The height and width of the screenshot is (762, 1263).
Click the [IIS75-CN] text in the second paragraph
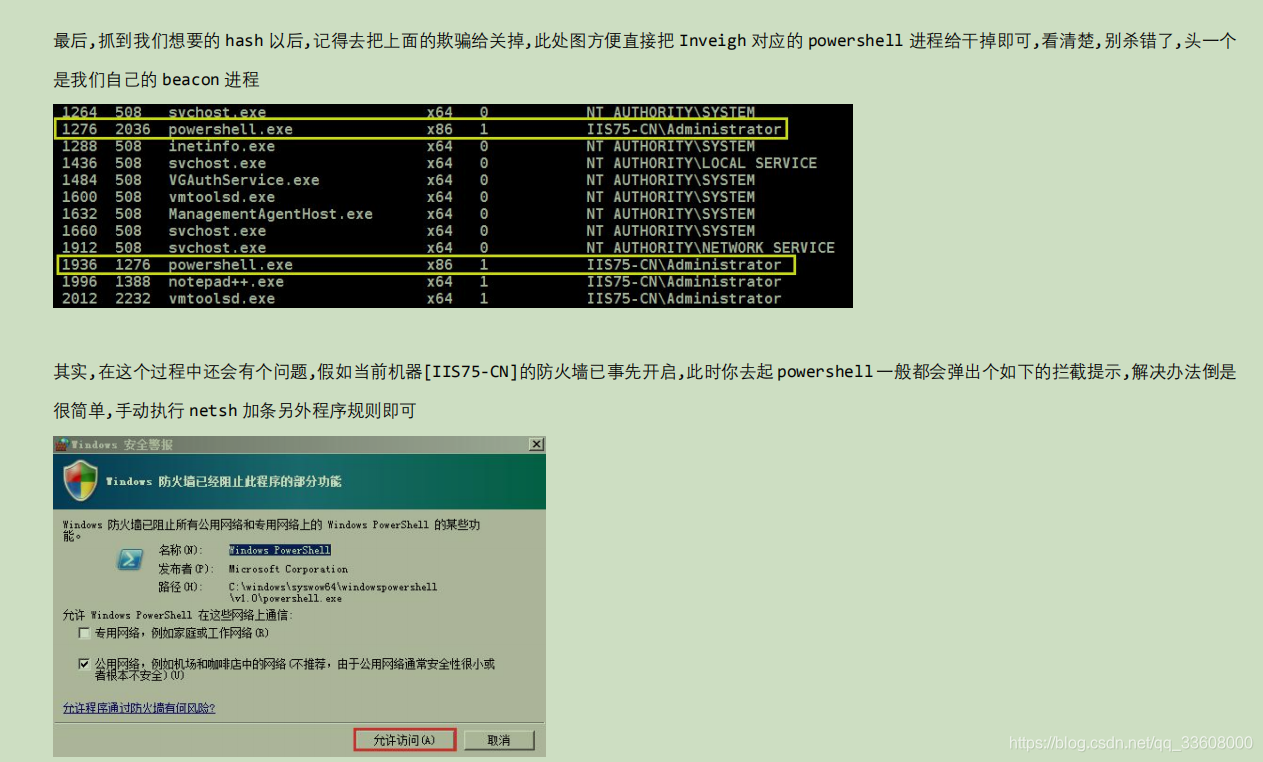[472, 372]
